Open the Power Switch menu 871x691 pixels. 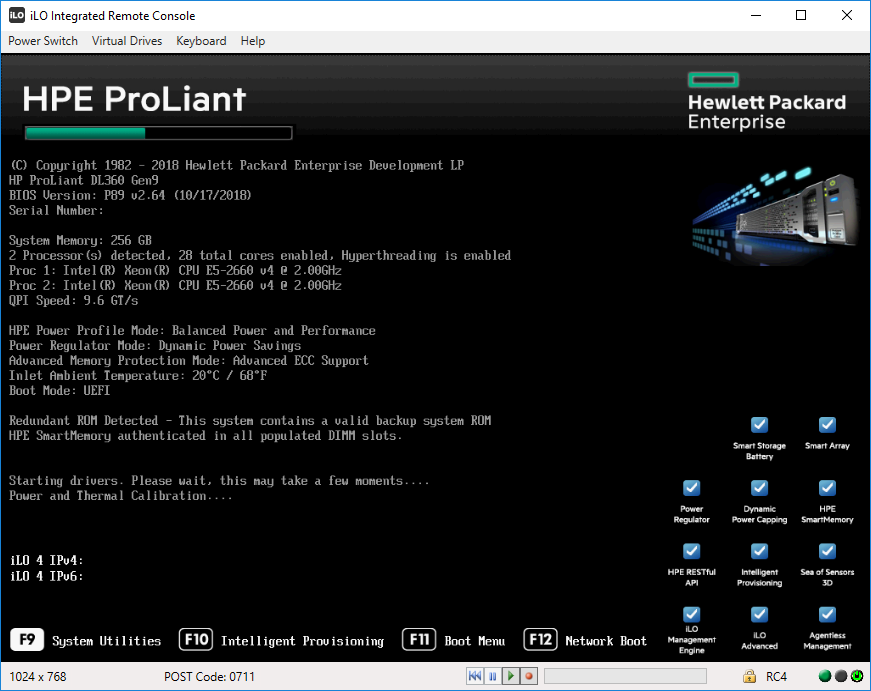[x=43, y=41]
